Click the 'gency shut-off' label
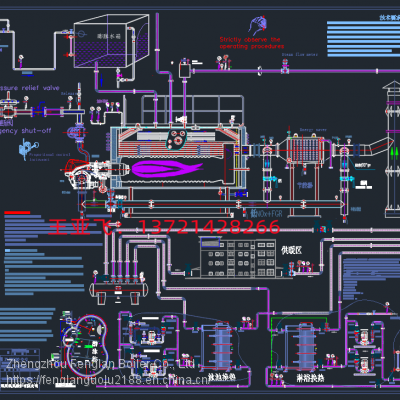Screen dimensions: 400x400 click(25, 131)
